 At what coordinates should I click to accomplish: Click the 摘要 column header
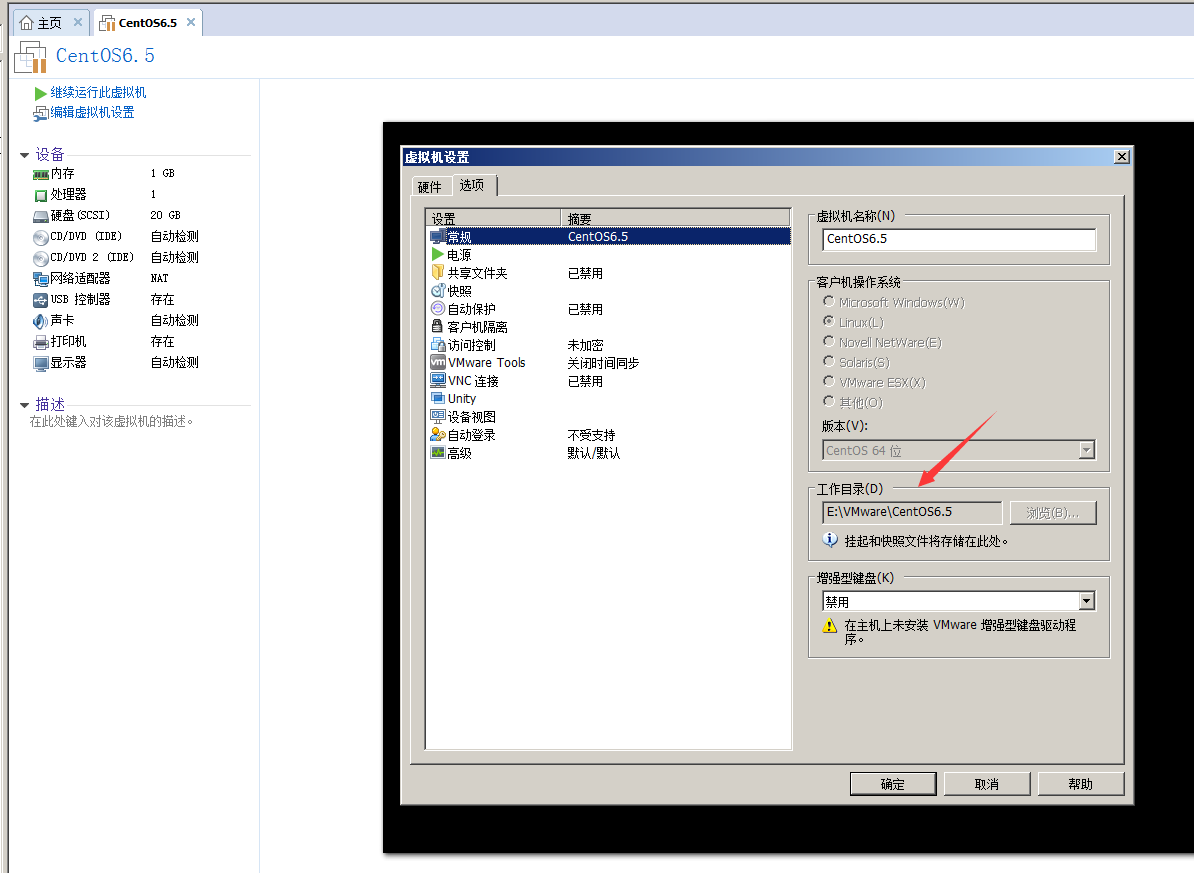(x=675, y=218)
